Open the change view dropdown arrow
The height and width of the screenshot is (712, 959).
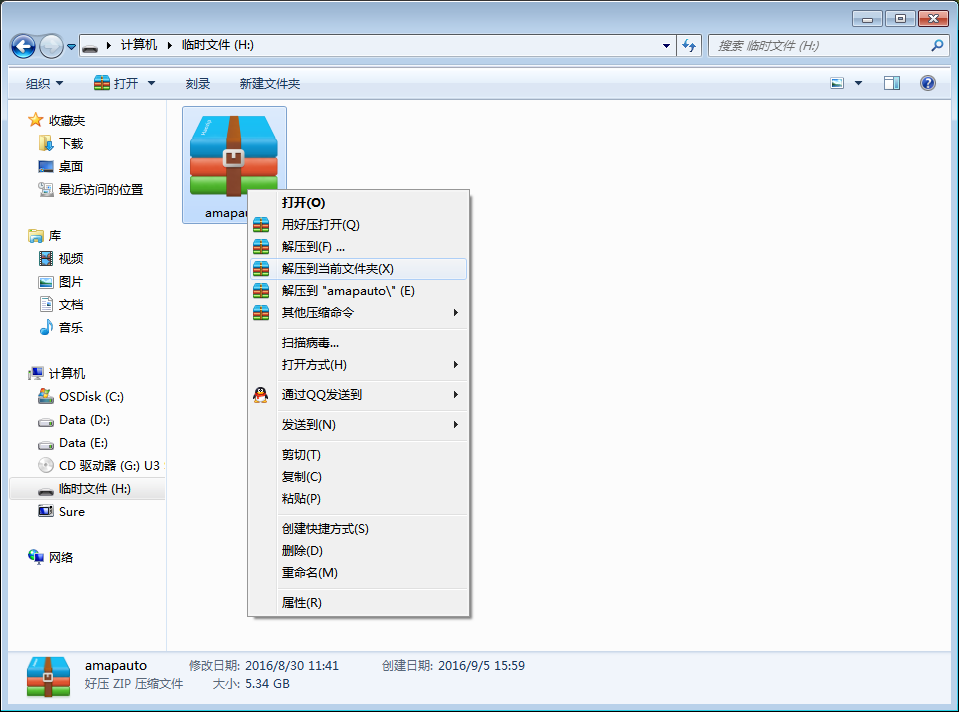pos(859,84)
